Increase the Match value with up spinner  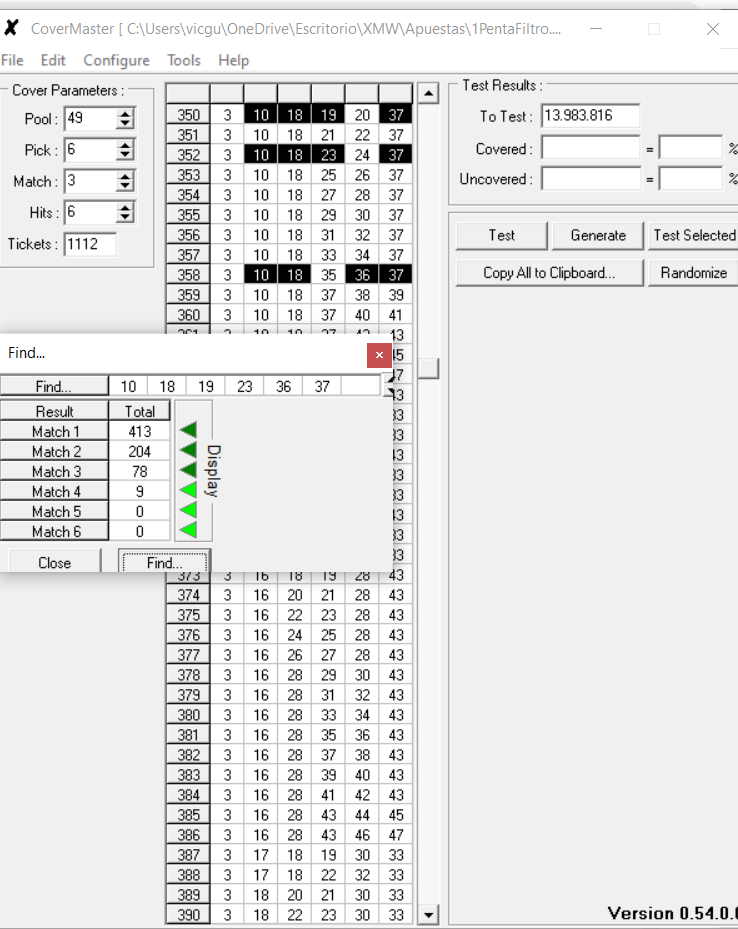pos(125,176)
